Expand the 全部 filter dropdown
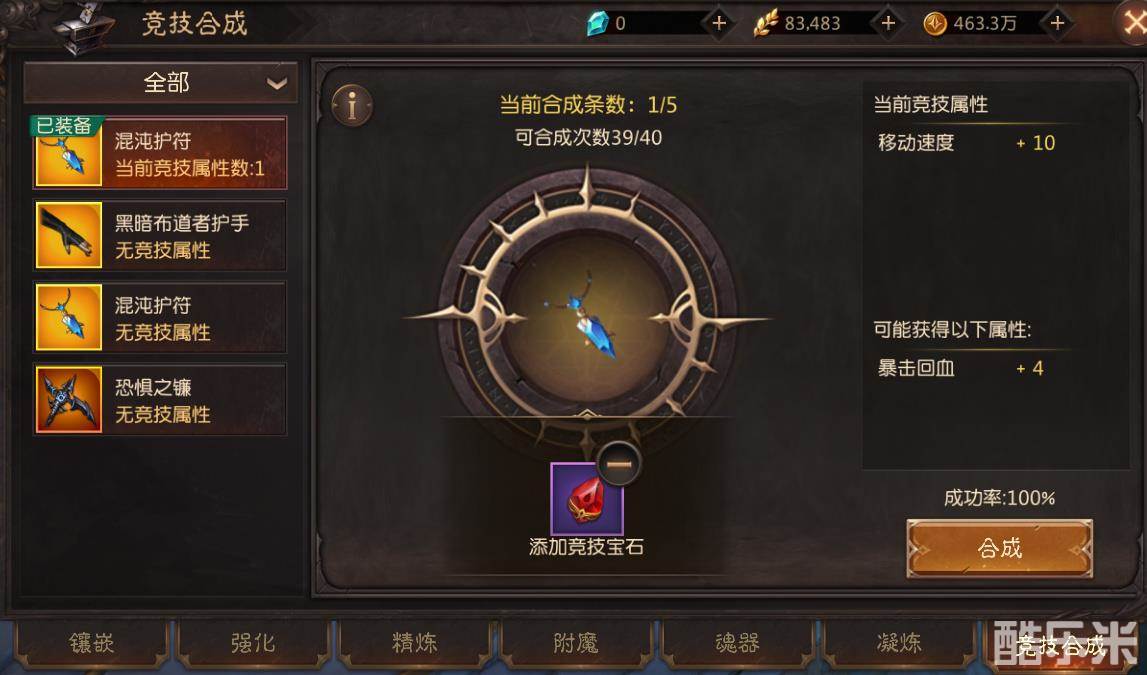The image size is (1147, 675). point(161,83)
